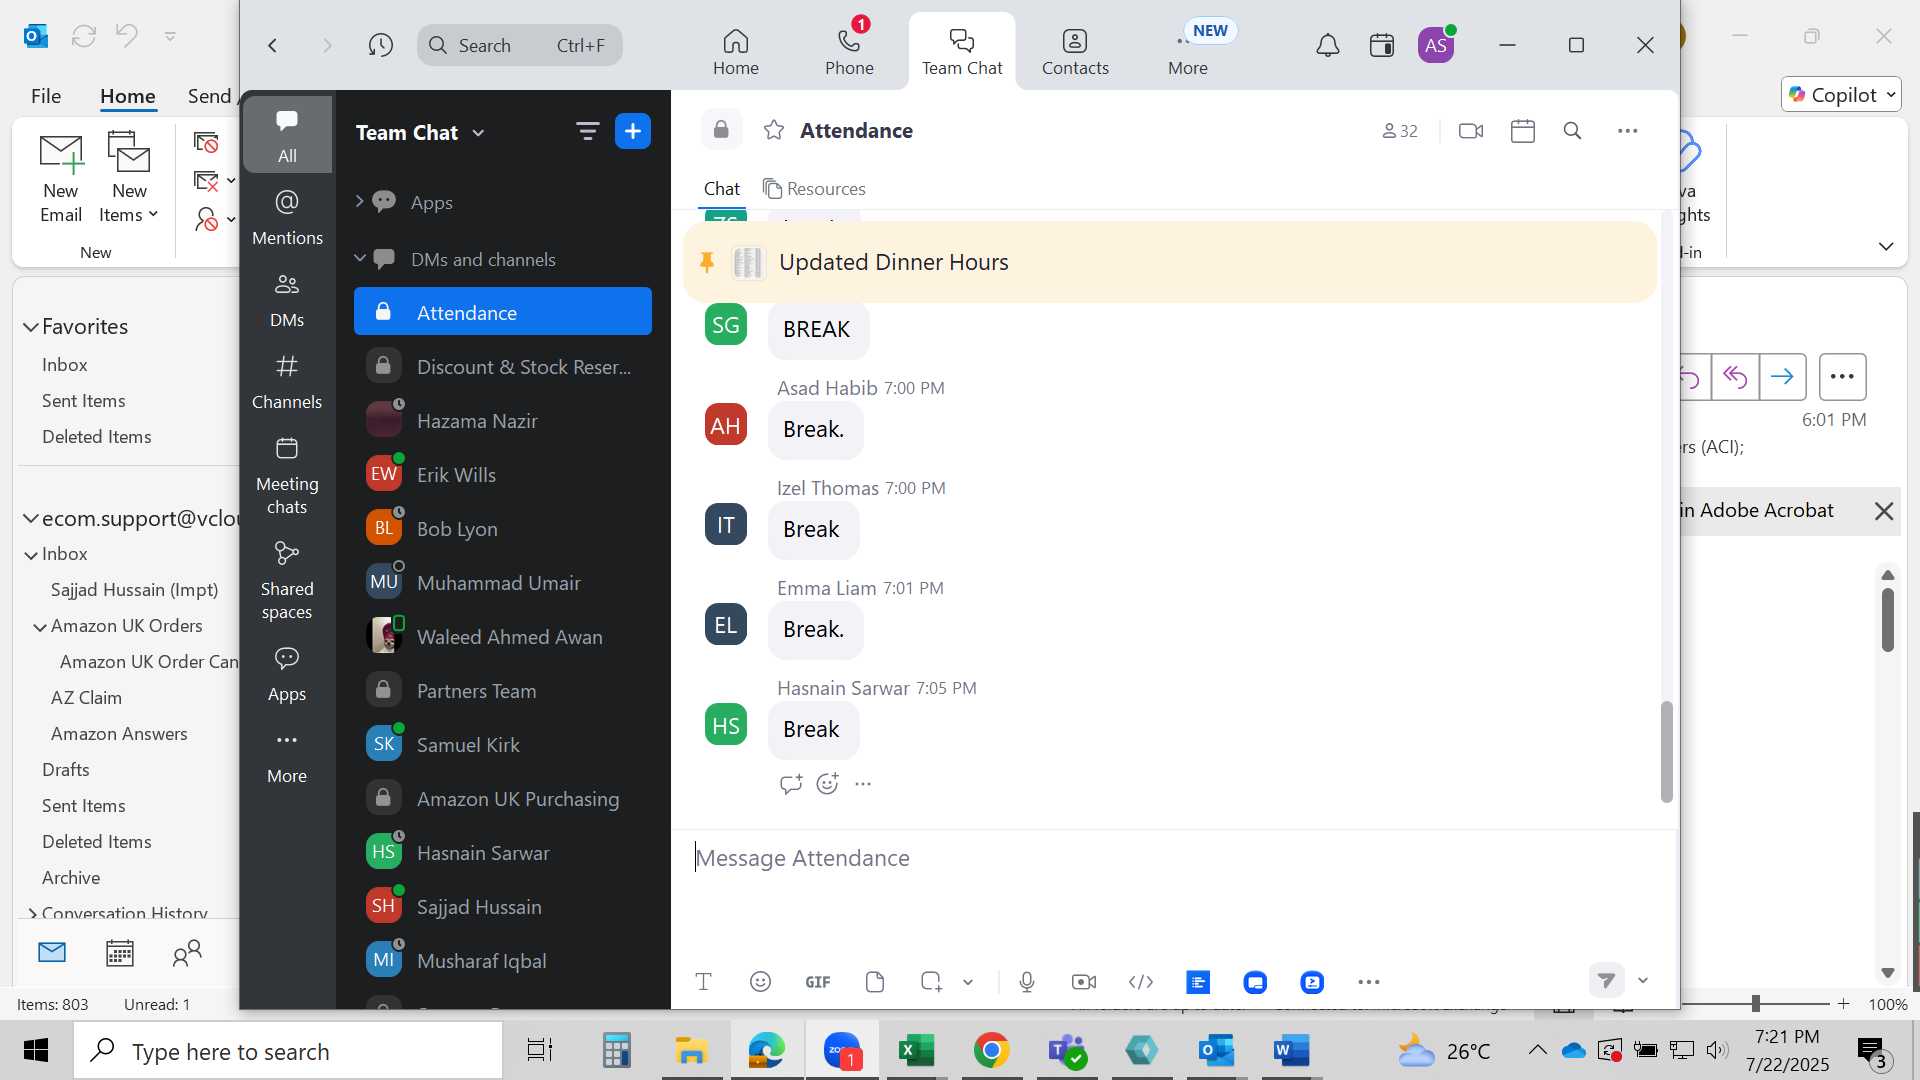
Task: Insert a code snippet
Action: 1141,982
